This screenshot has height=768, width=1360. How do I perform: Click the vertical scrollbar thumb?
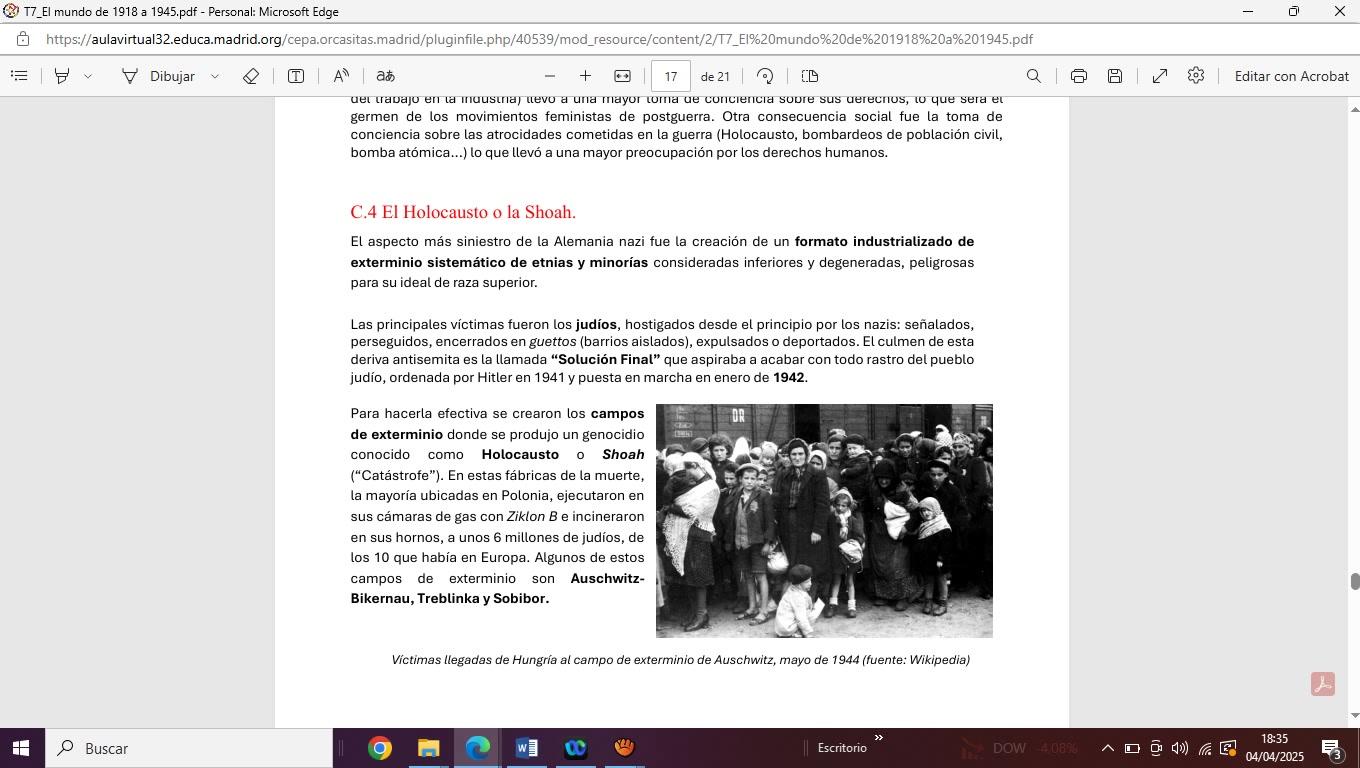[1355, 582]
